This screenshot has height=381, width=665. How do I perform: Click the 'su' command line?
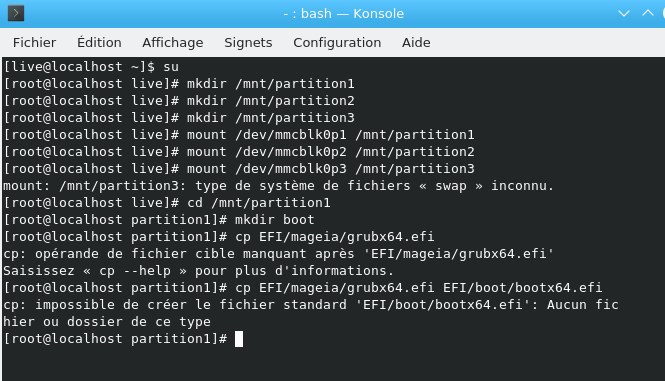point(91,67)
